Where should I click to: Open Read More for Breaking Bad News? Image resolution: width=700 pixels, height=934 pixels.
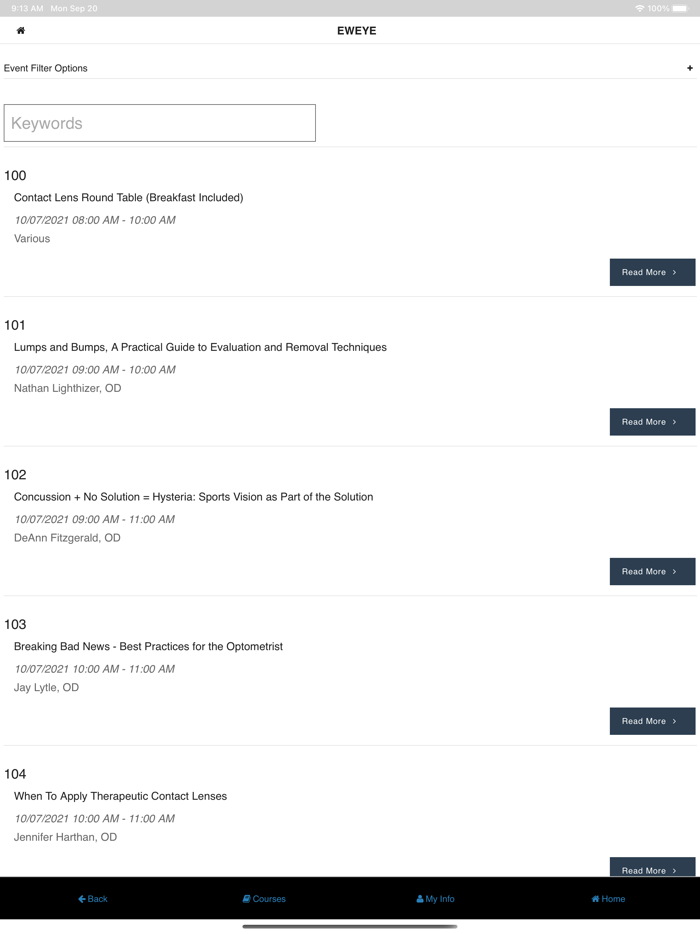click(652, 721)
